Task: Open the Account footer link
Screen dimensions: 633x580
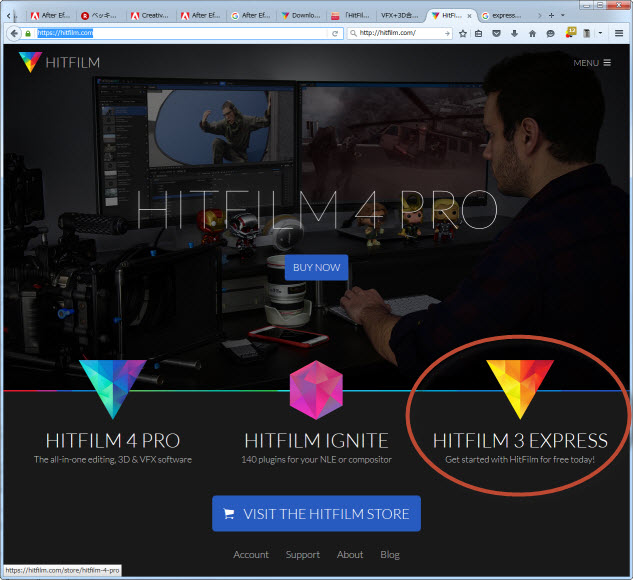Action: pos(251,555)
